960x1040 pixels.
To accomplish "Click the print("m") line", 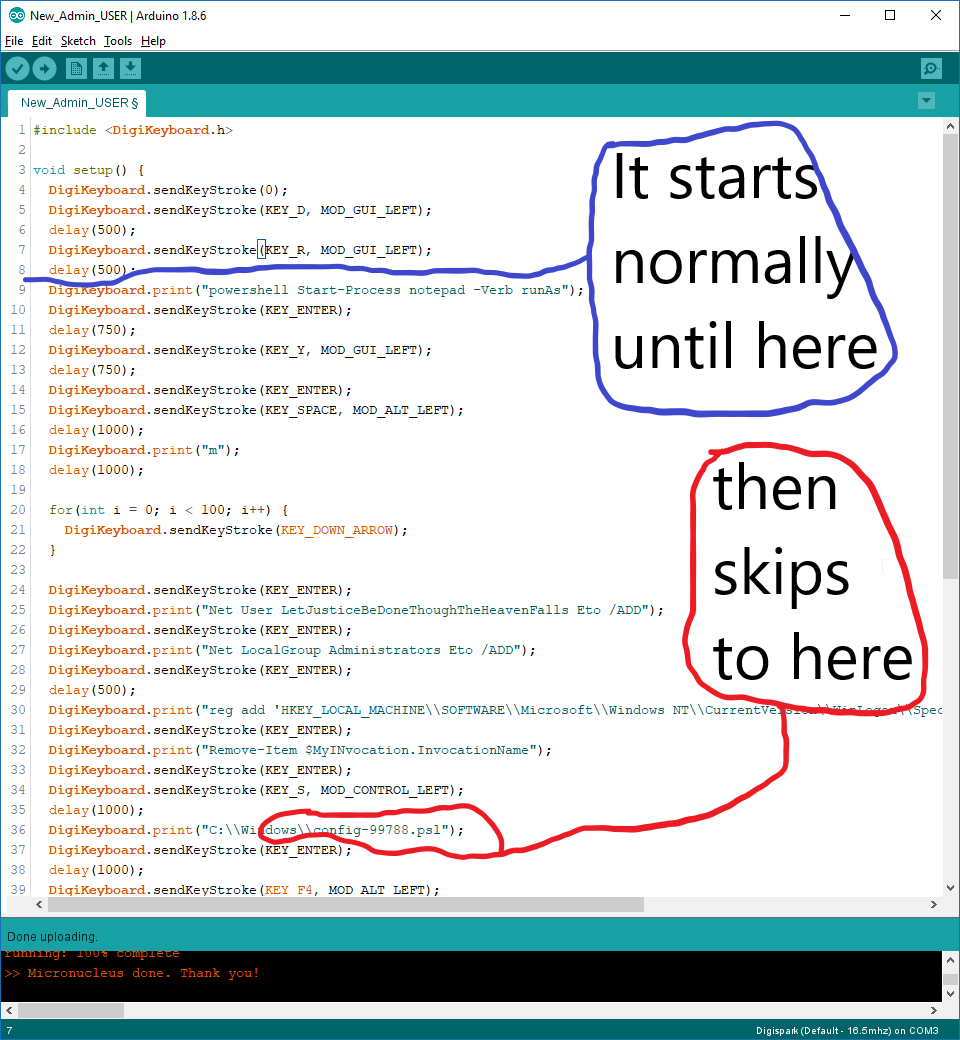I will tap(144, 450).
